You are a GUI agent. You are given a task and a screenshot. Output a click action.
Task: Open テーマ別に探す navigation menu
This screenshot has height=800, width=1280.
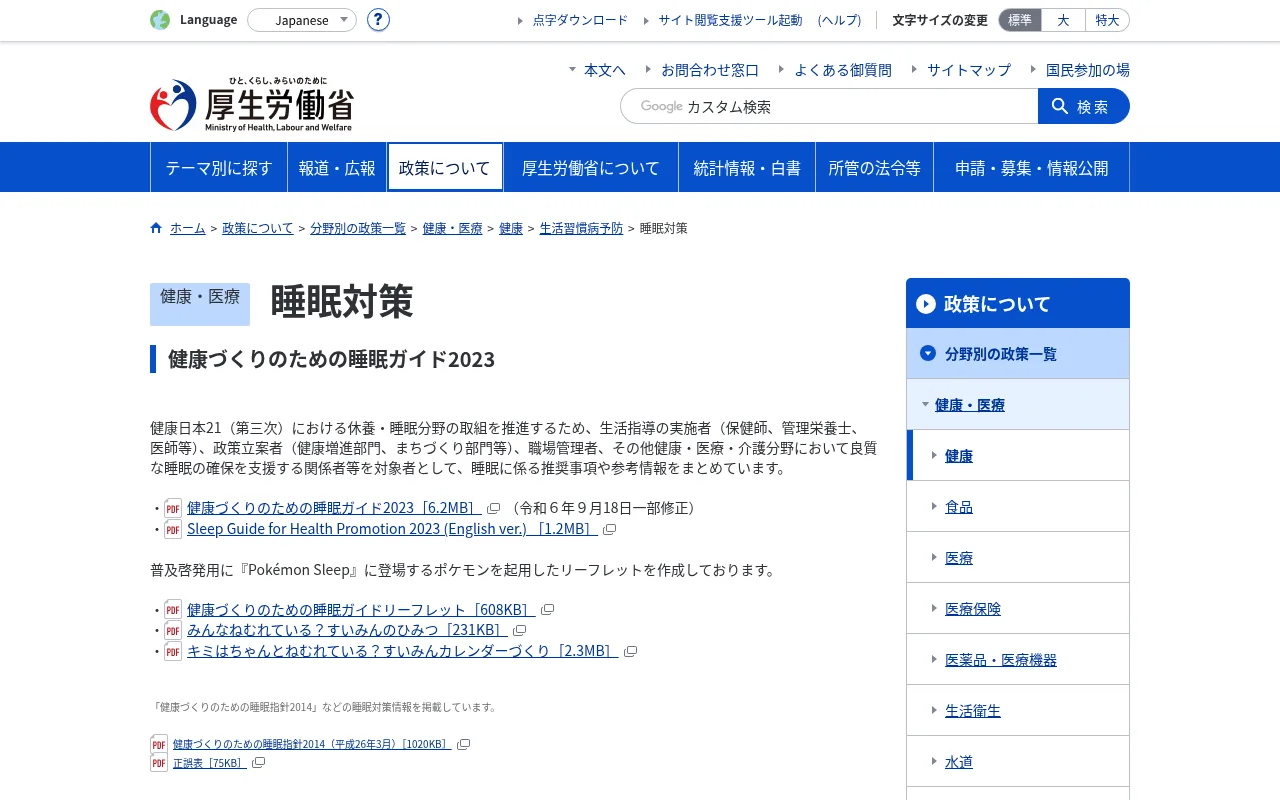click(x=219, y=167)
